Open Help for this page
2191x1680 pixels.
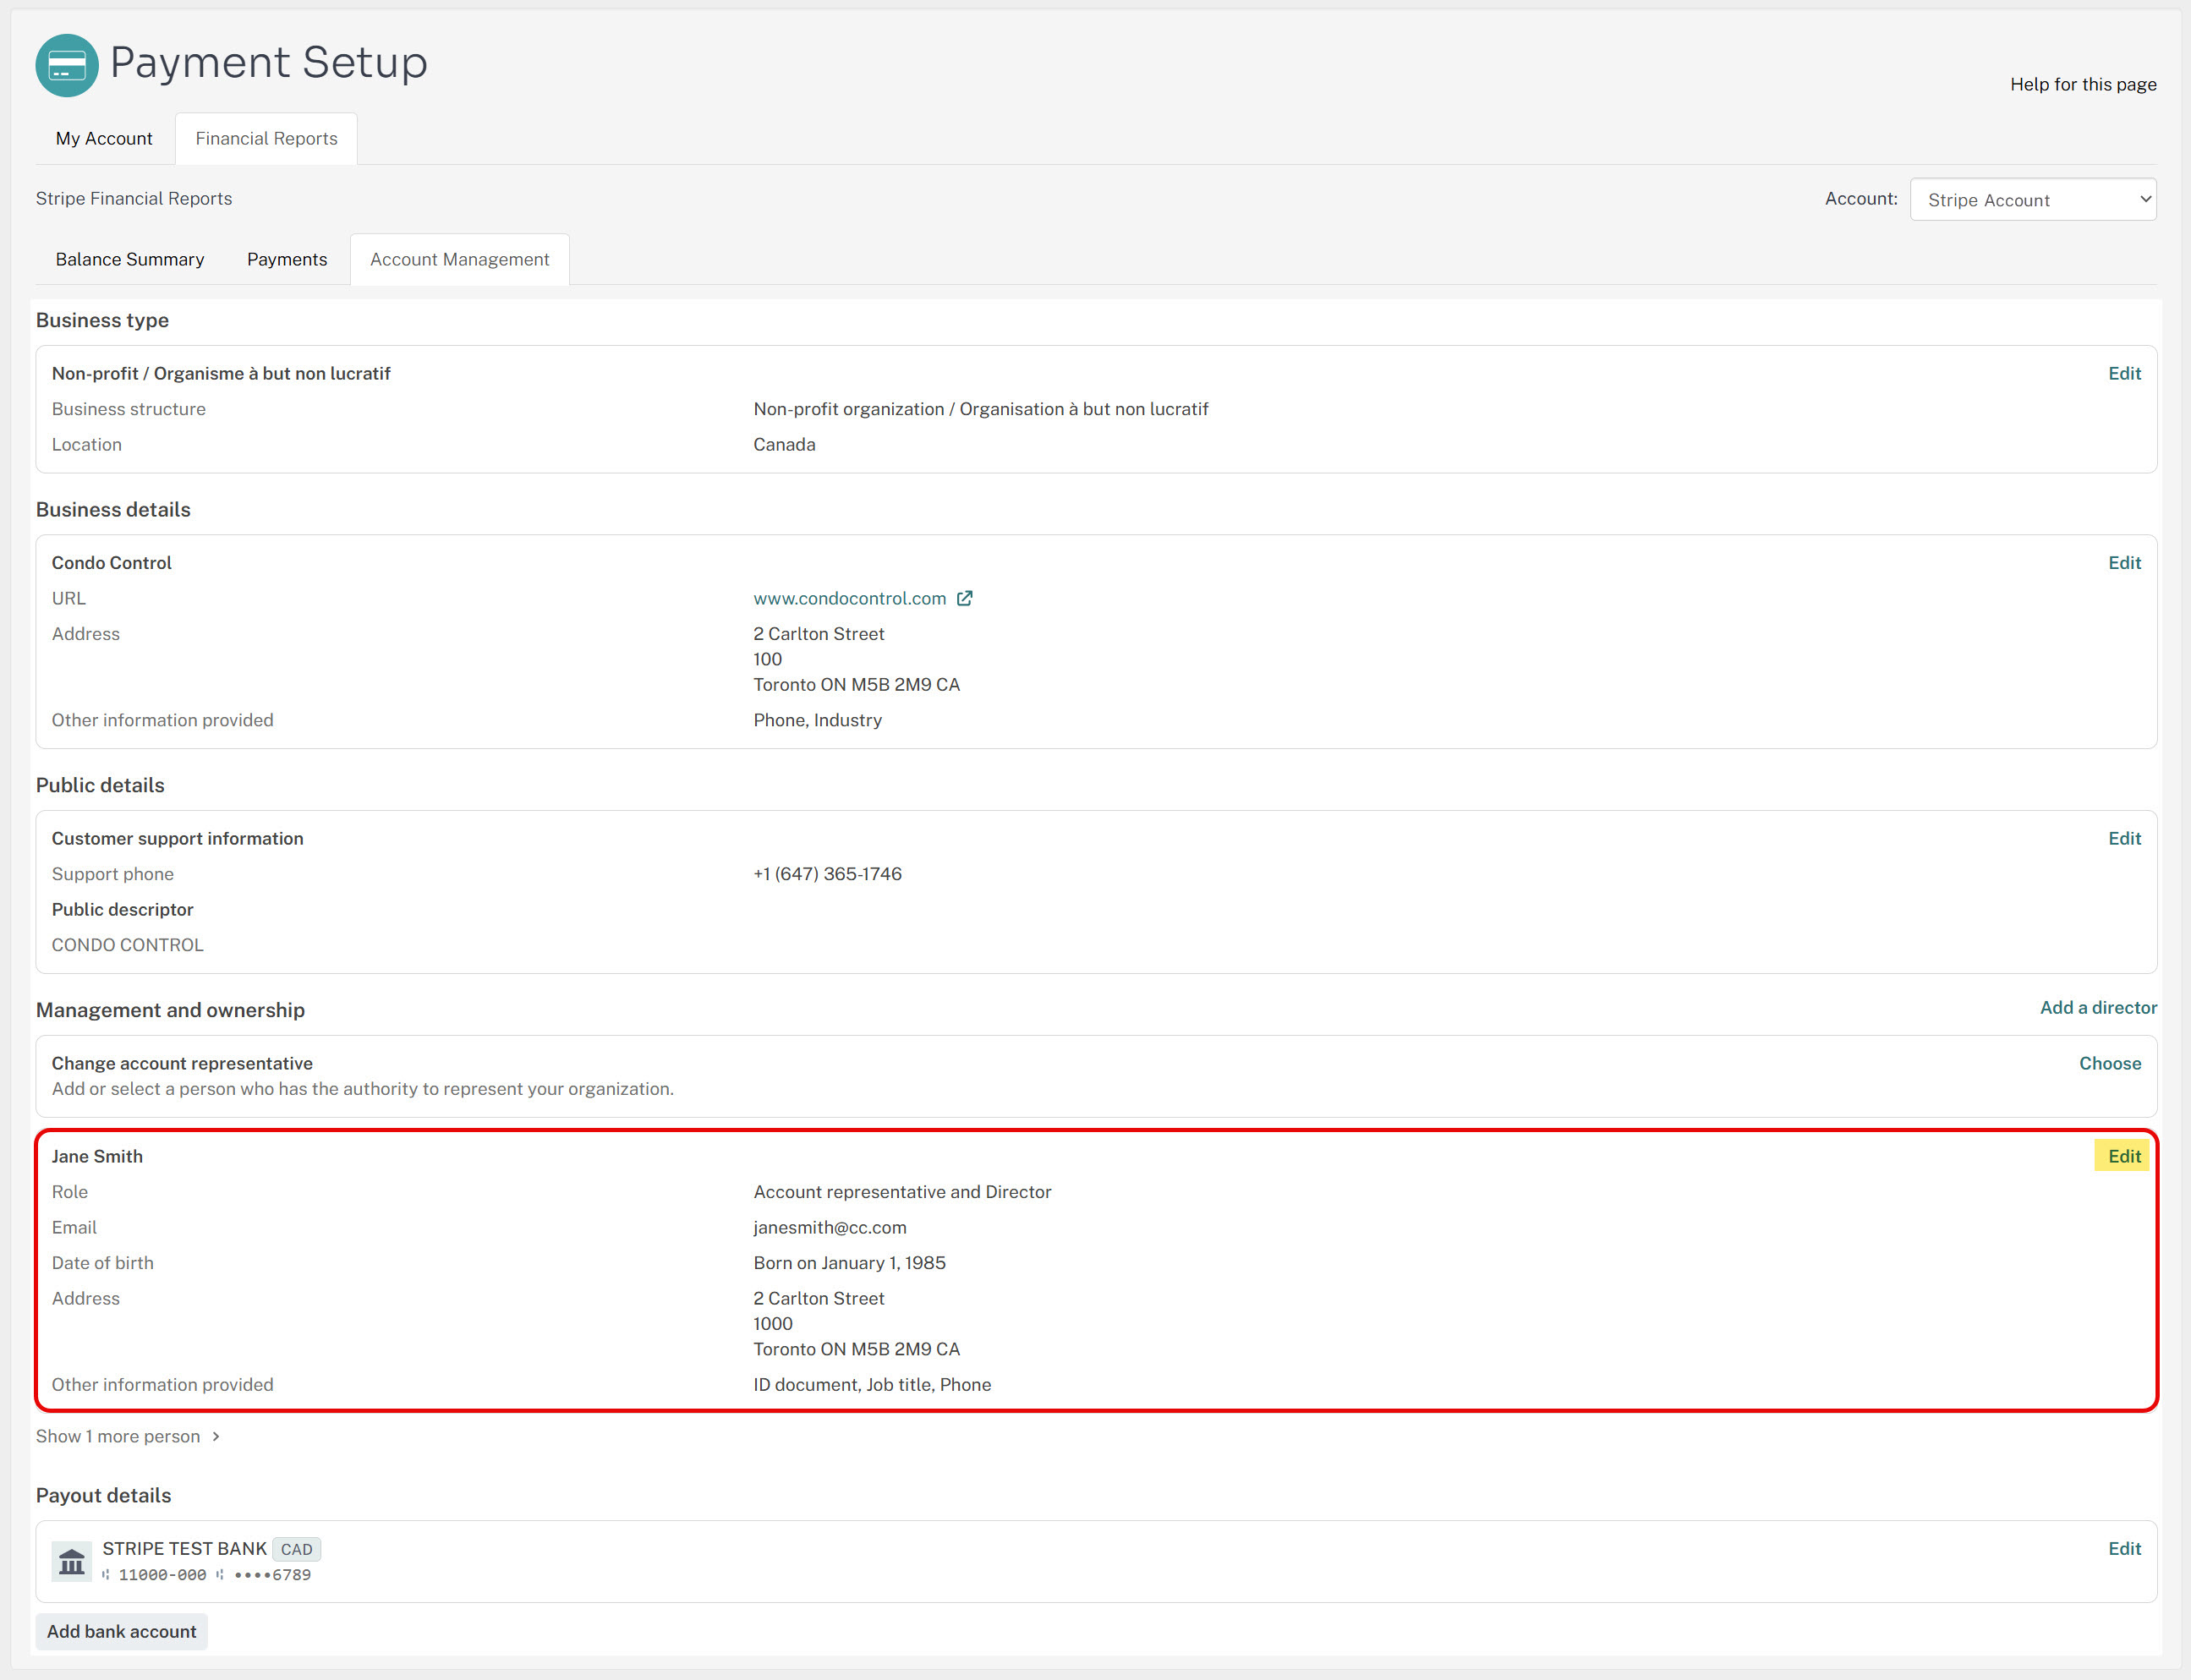[2083, 84]
